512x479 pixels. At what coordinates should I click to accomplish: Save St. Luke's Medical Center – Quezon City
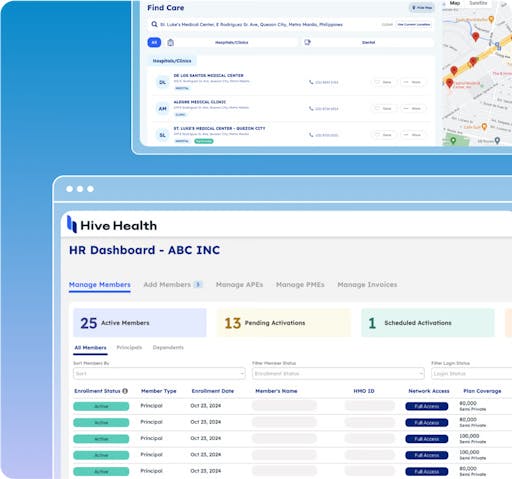click(383, 135)
